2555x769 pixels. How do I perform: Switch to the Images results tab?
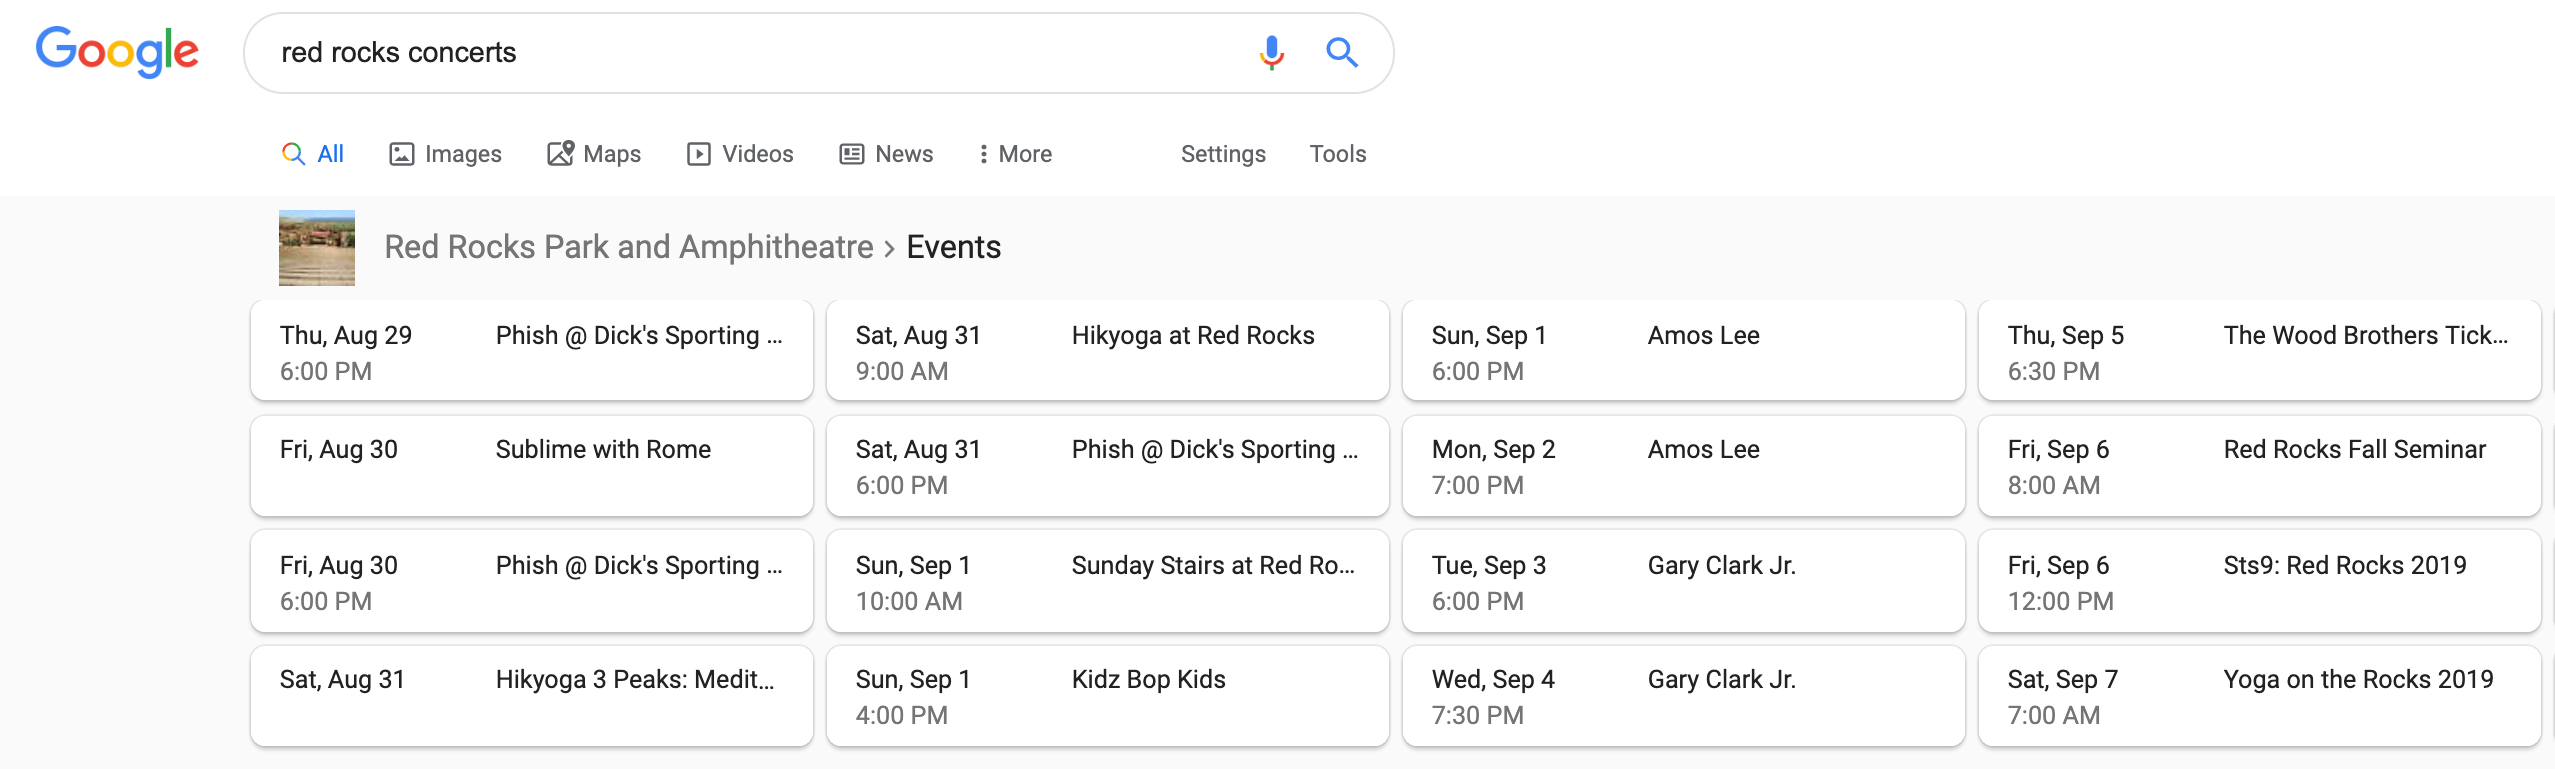[445, 154]
